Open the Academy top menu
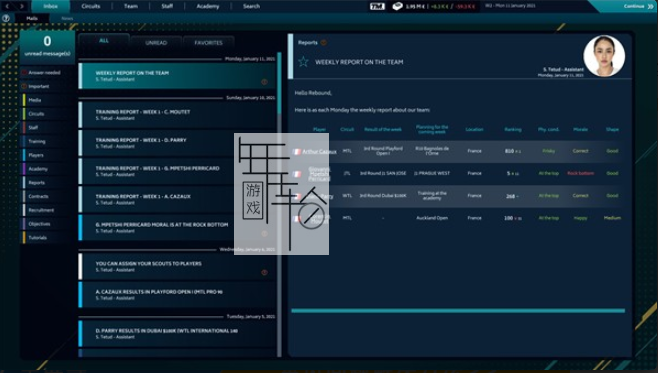 [x=208, y=6]
